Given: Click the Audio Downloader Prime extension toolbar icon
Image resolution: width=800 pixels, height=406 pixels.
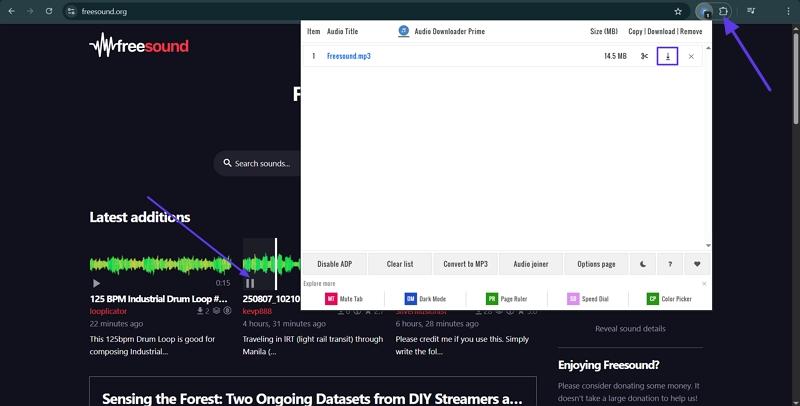Looking at the screenshot, I should click(705, 11).
